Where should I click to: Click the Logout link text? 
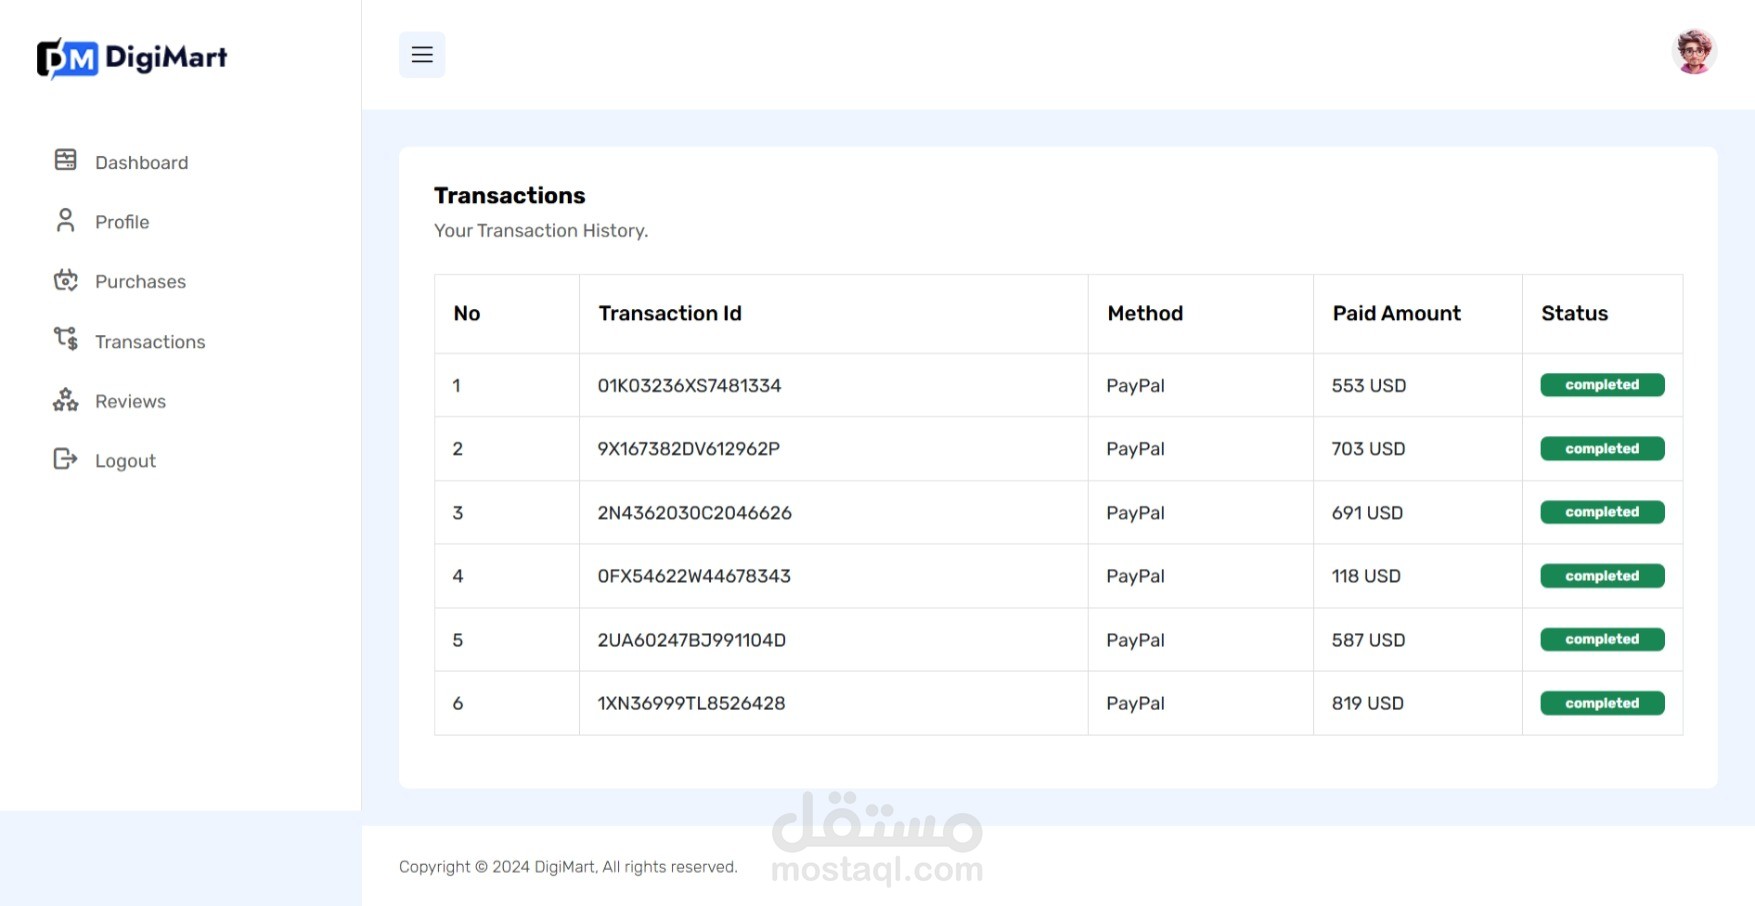[x=125, y=461]
